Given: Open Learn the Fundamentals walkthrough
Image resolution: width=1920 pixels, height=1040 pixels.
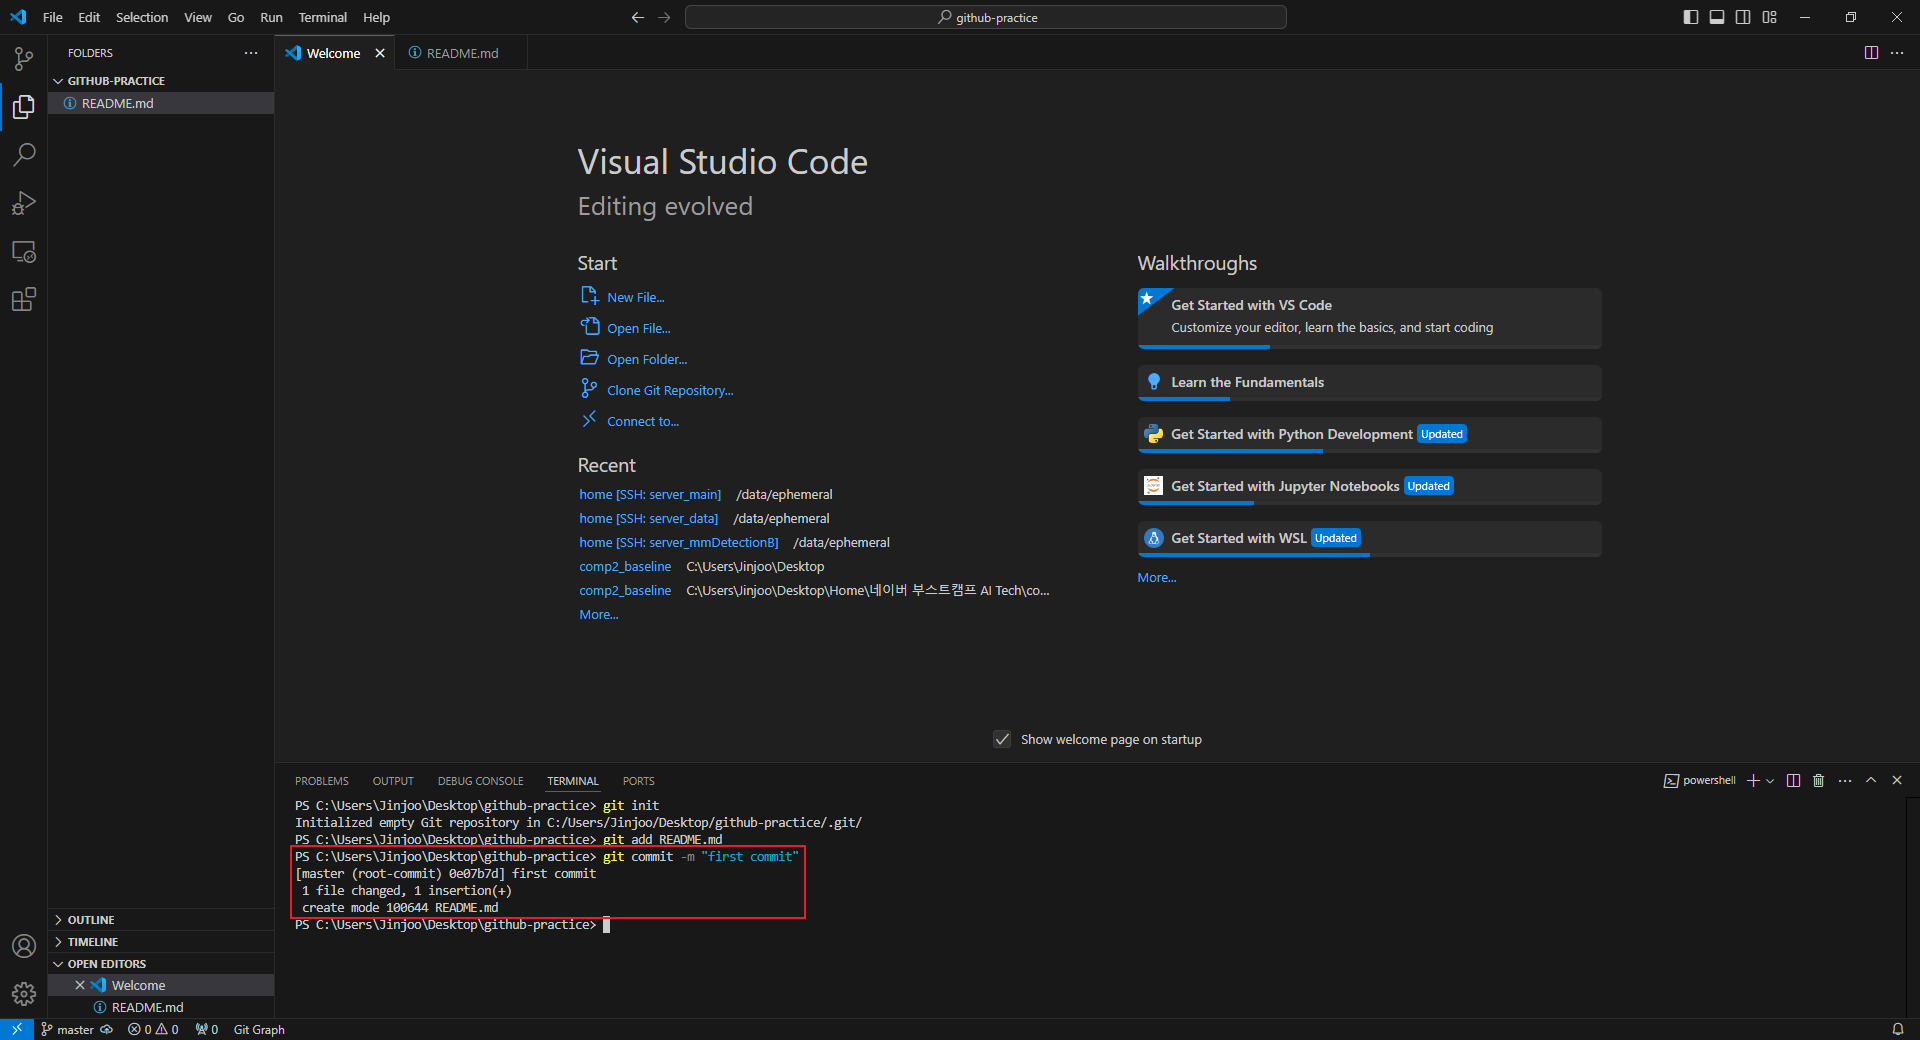Looking at the screenshot, I should point(1369,383).
